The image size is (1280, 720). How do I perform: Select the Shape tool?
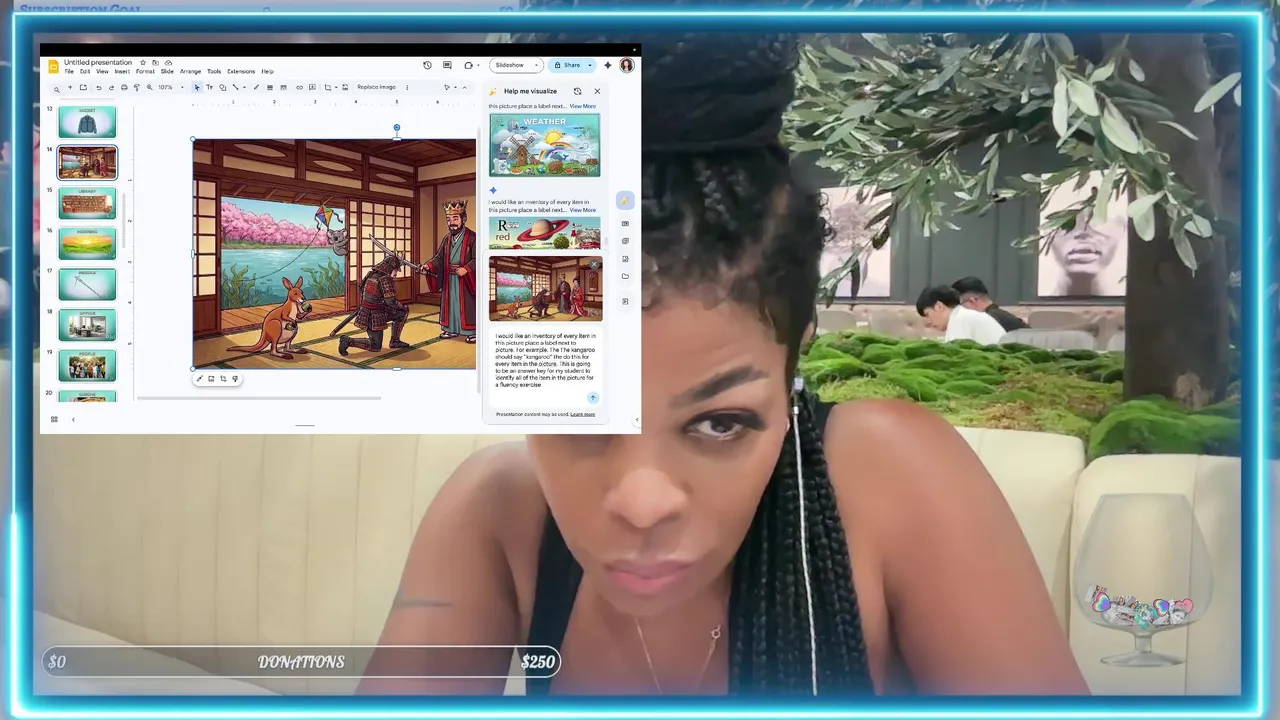pyautogui.click(x=222, y=87)
